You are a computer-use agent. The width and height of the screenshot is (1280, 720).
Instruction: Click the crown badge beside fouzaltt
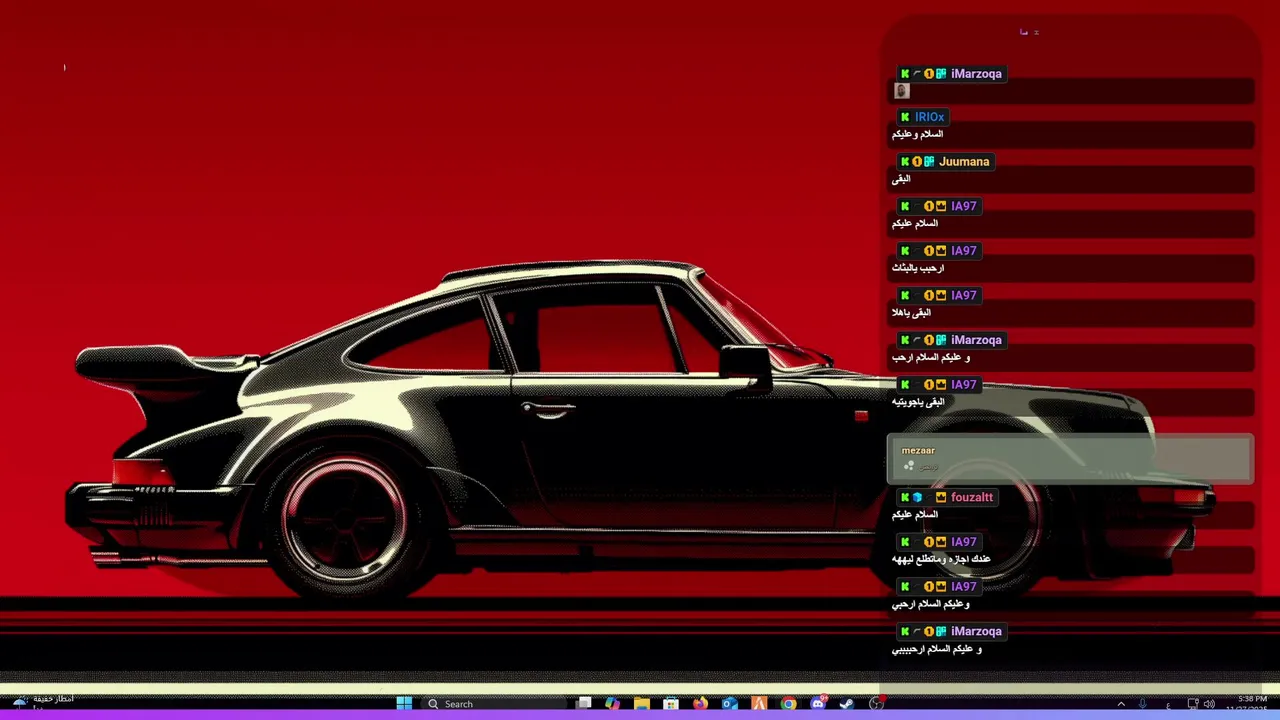pos(941,497)
